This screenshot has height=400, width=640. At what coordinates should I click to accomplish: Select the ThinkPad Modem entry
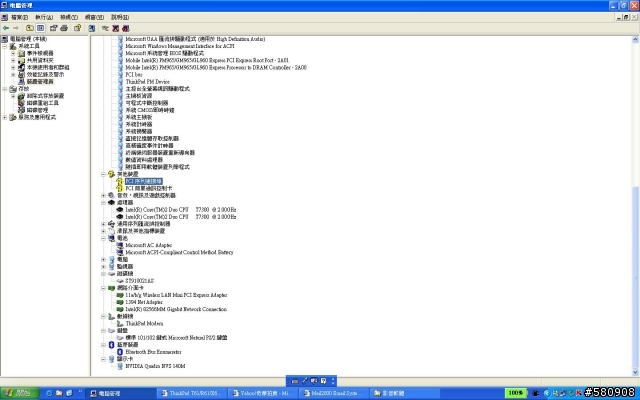[144, 324]
